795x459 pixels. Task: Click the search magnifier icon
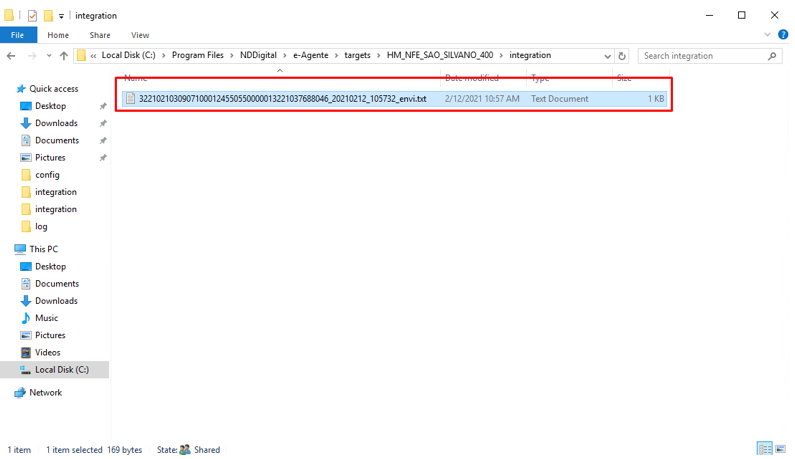(772, 56)
